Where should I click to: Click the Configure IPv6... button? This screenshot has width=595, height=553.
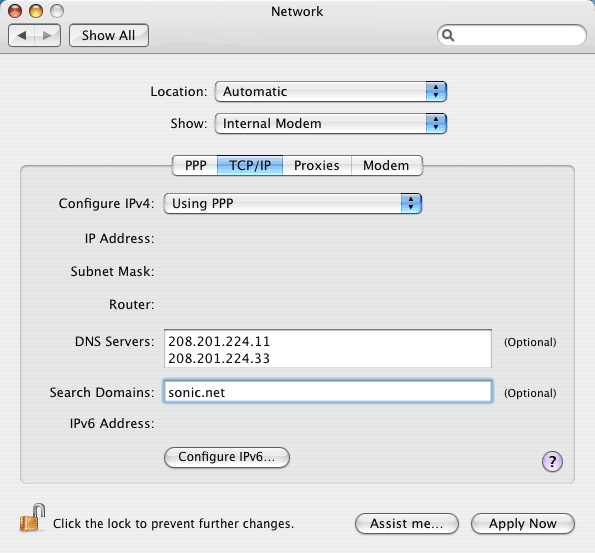click(227, 457)
